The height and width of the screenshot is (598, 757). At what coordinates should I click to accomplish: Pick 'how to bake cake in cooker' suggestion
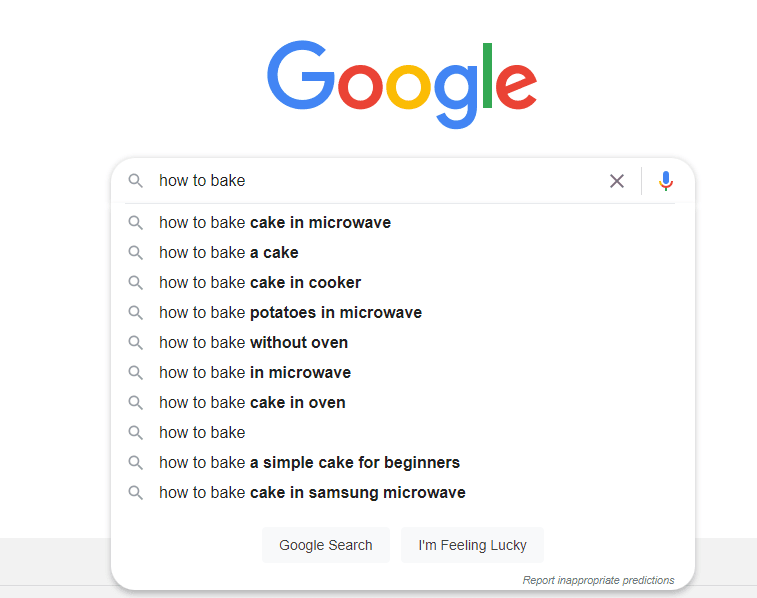tap(403, 282)
